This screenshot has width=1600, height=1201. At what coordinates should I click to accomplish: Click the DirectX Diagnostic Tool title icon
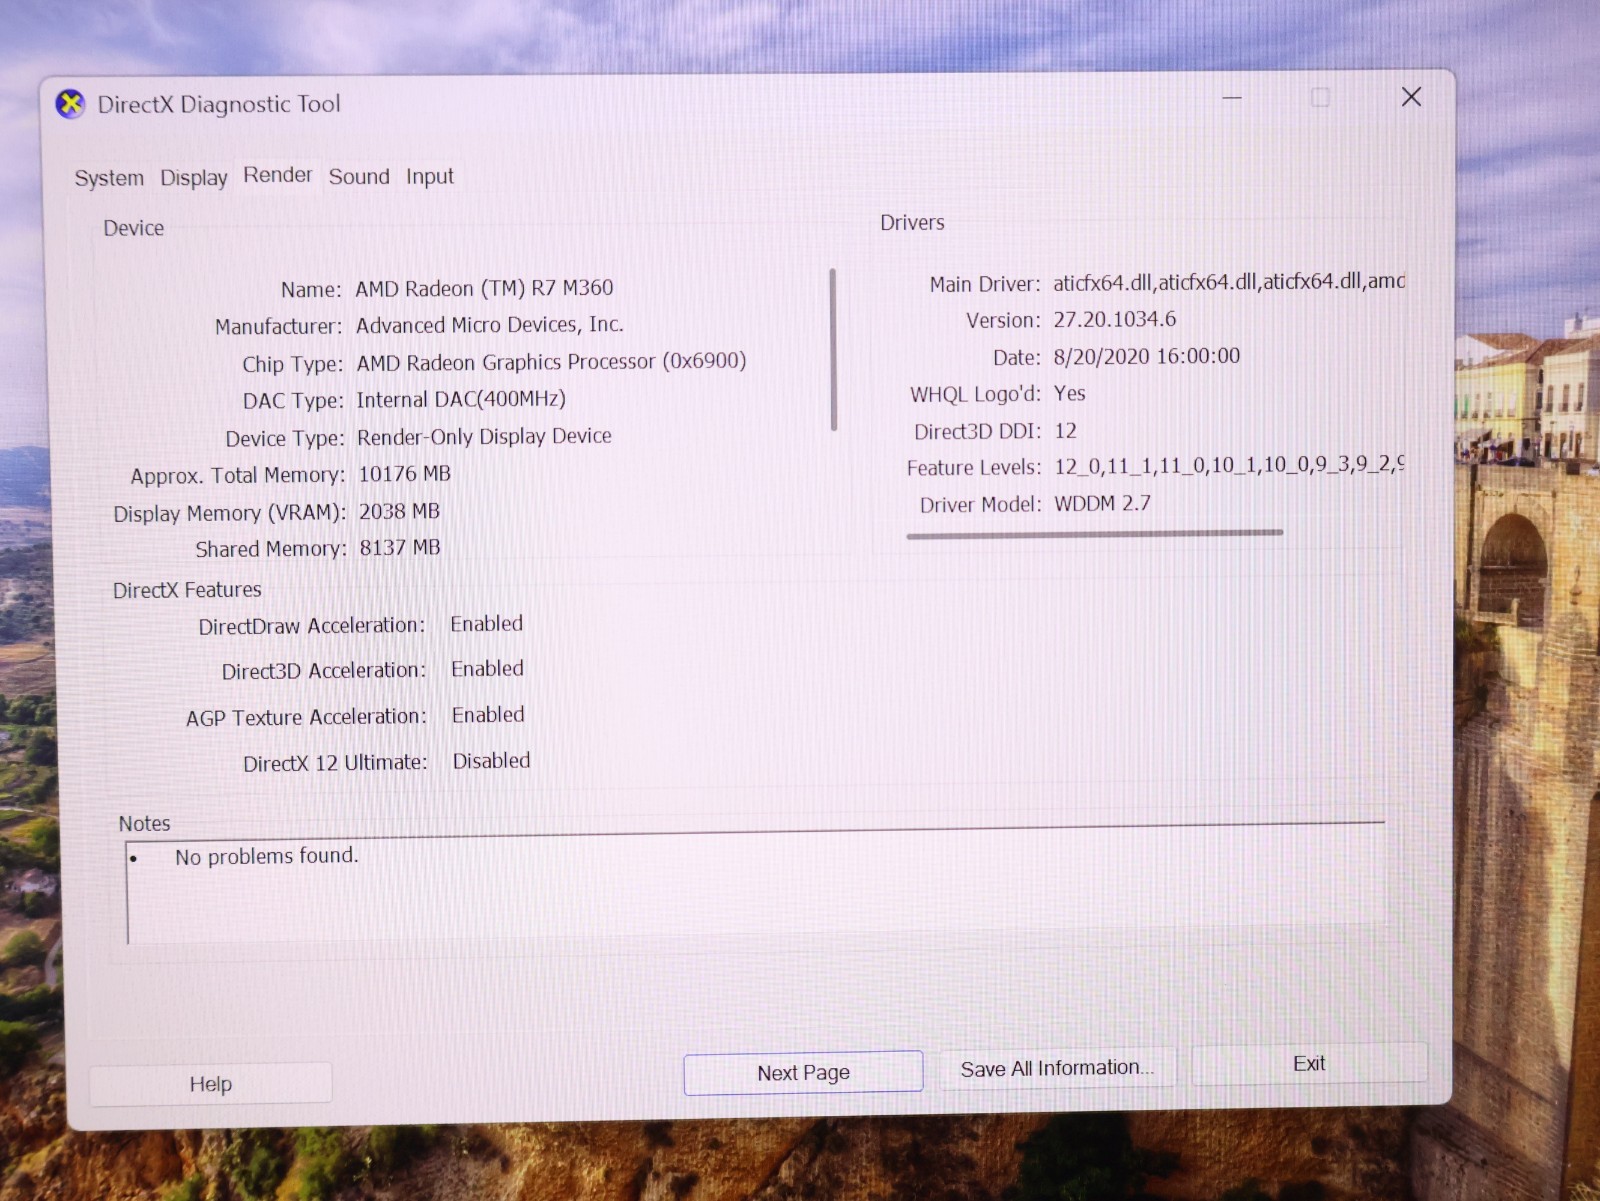coord(70,104)
